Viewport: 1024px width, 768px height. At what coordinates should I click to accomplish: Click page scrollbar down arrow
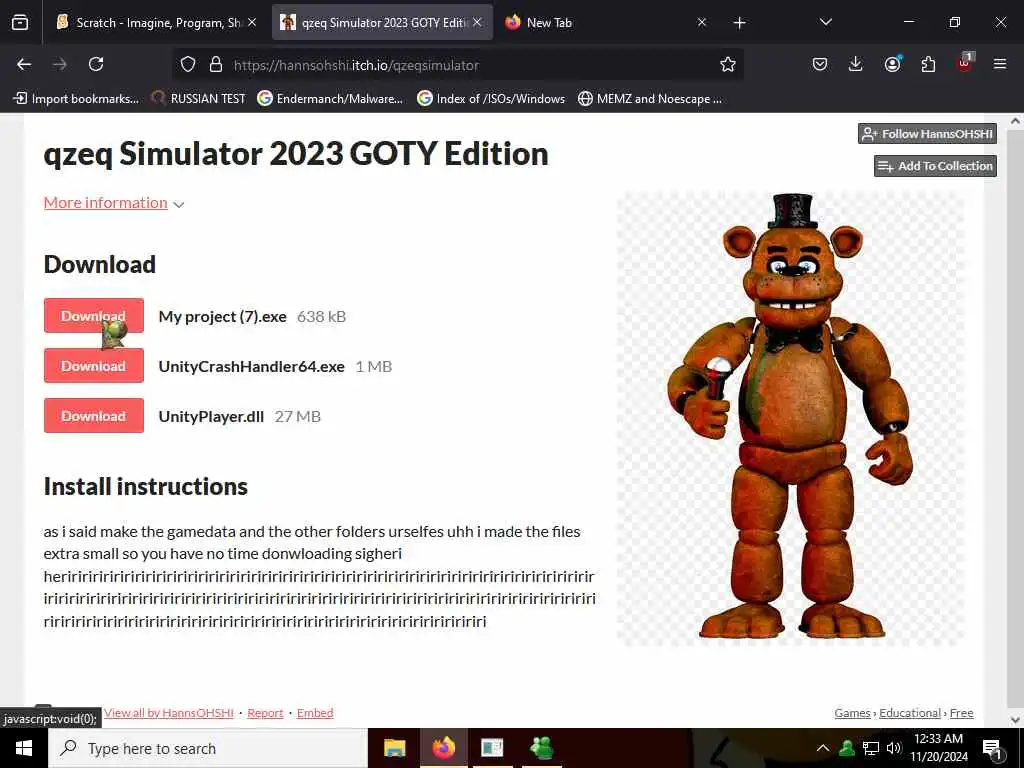point(1016,720)
